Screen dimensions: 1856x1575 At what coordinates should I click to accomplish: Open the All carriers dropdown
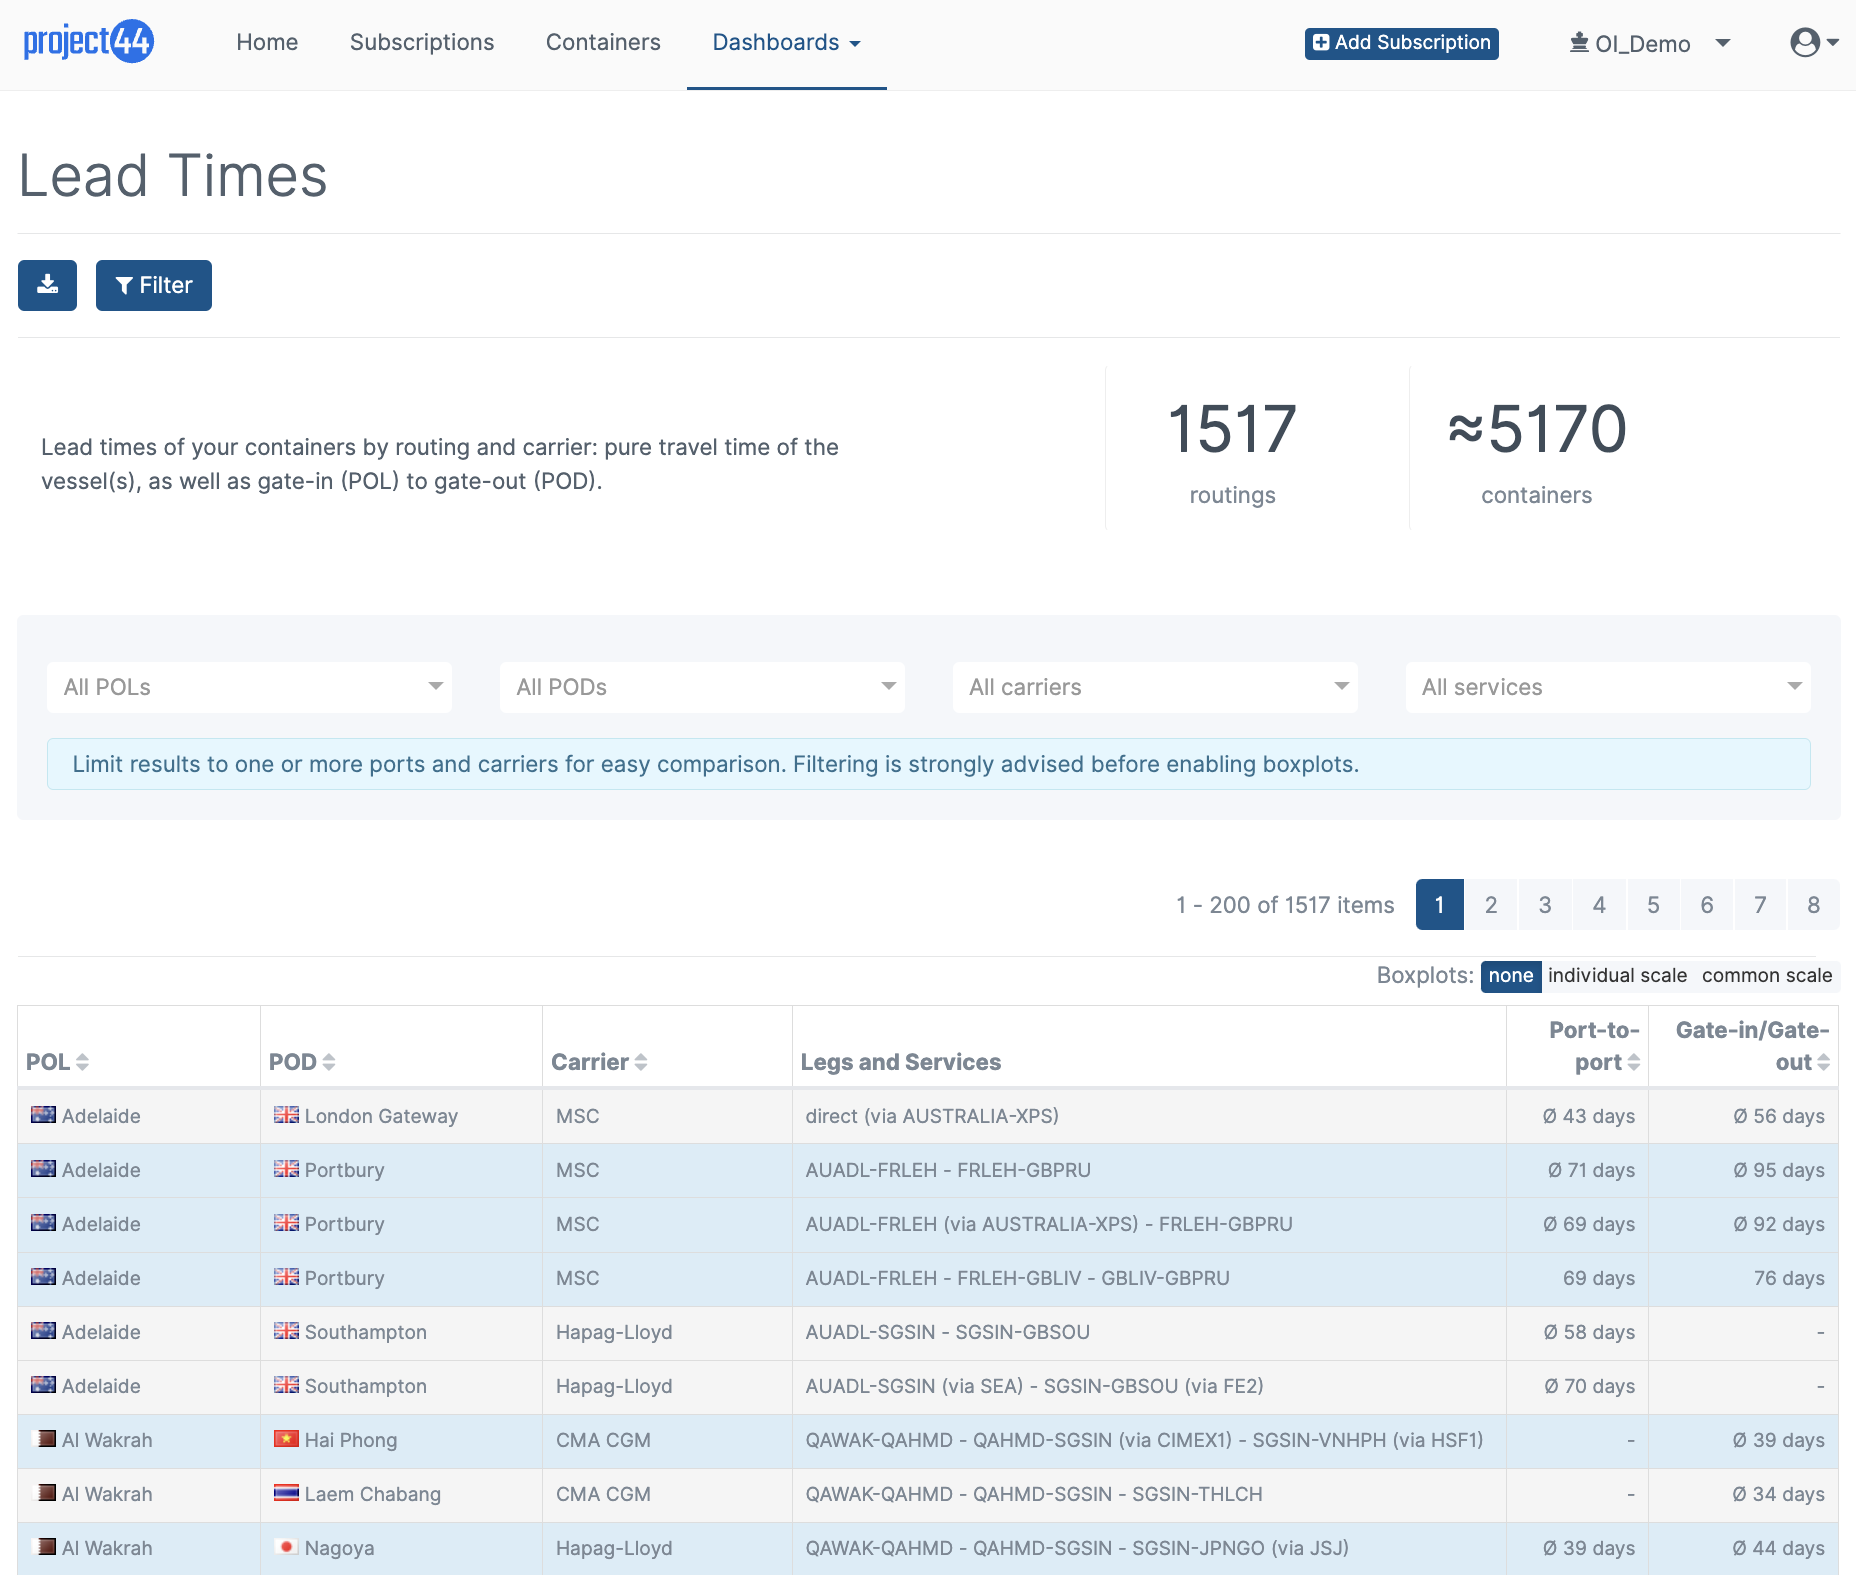[1155, 687]
